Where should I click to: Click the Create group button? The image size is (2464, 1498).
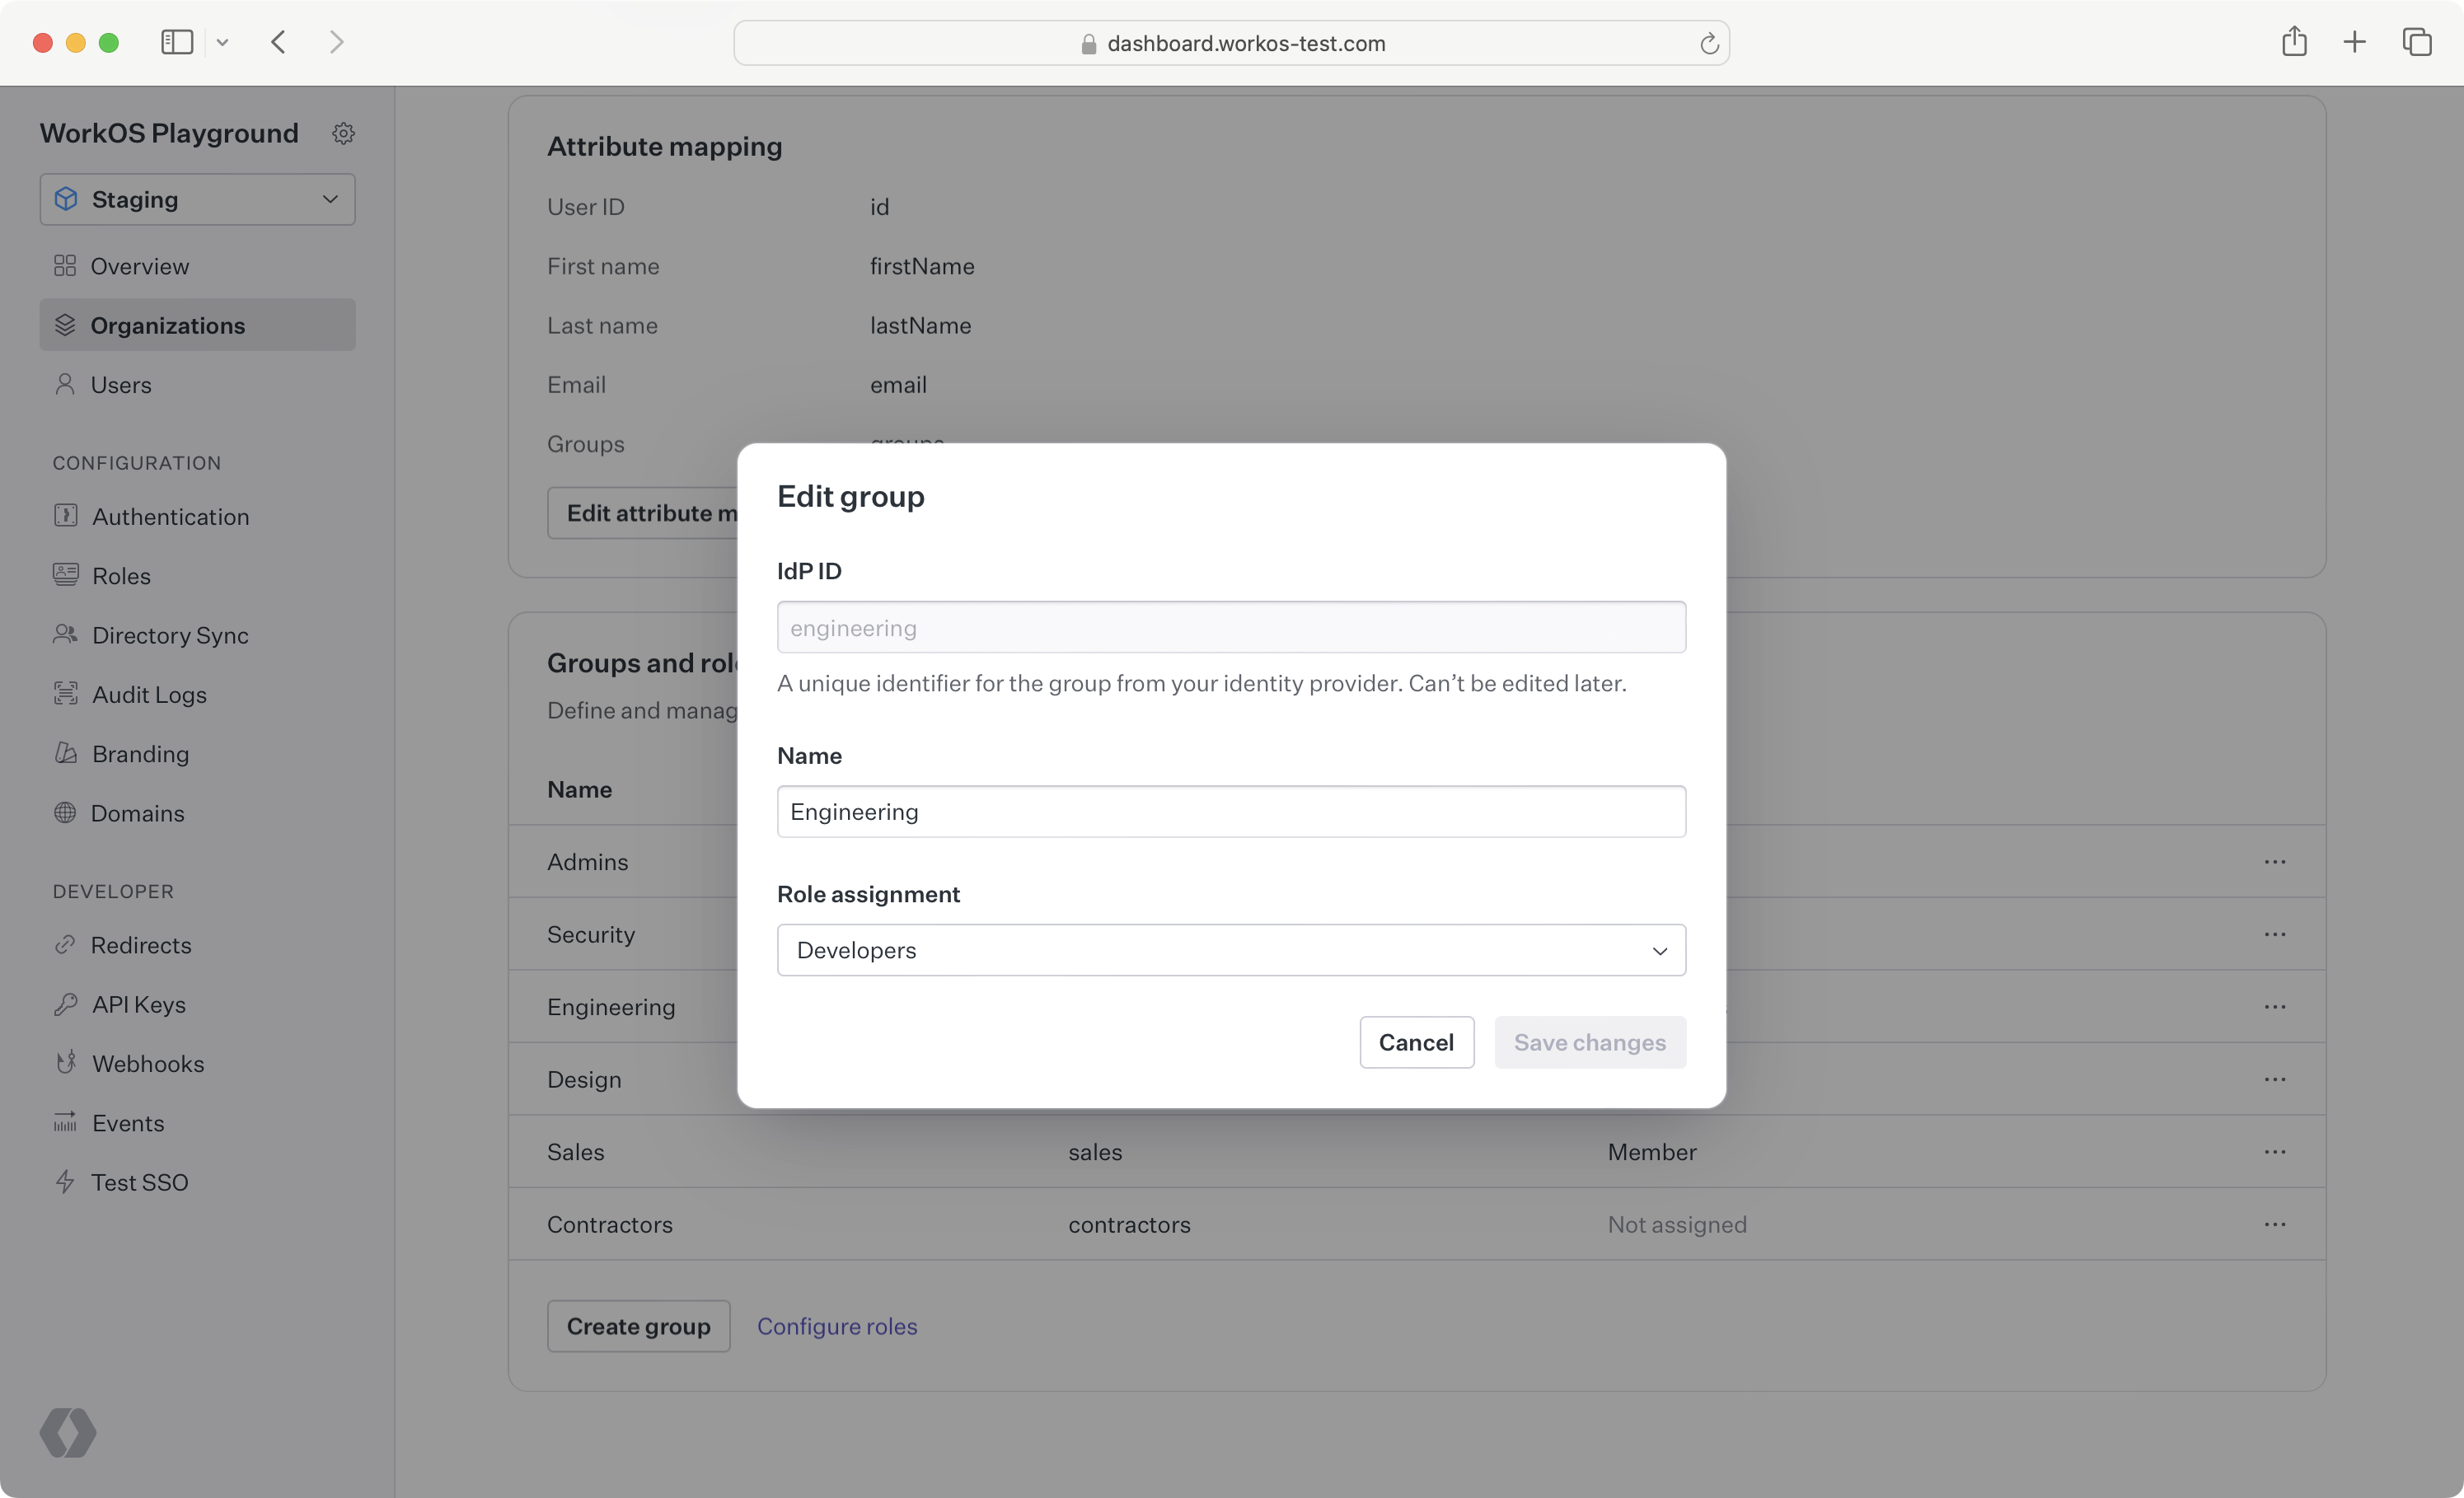[639, 1326]
